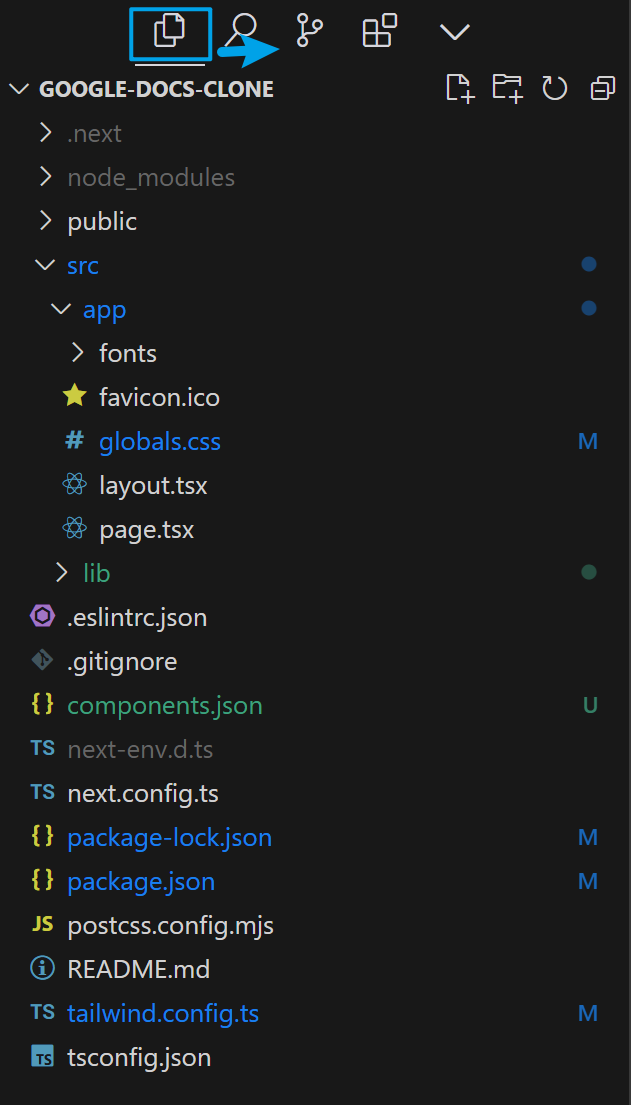Expand the public folder
631x1105 pixels.
pos(102,221)
